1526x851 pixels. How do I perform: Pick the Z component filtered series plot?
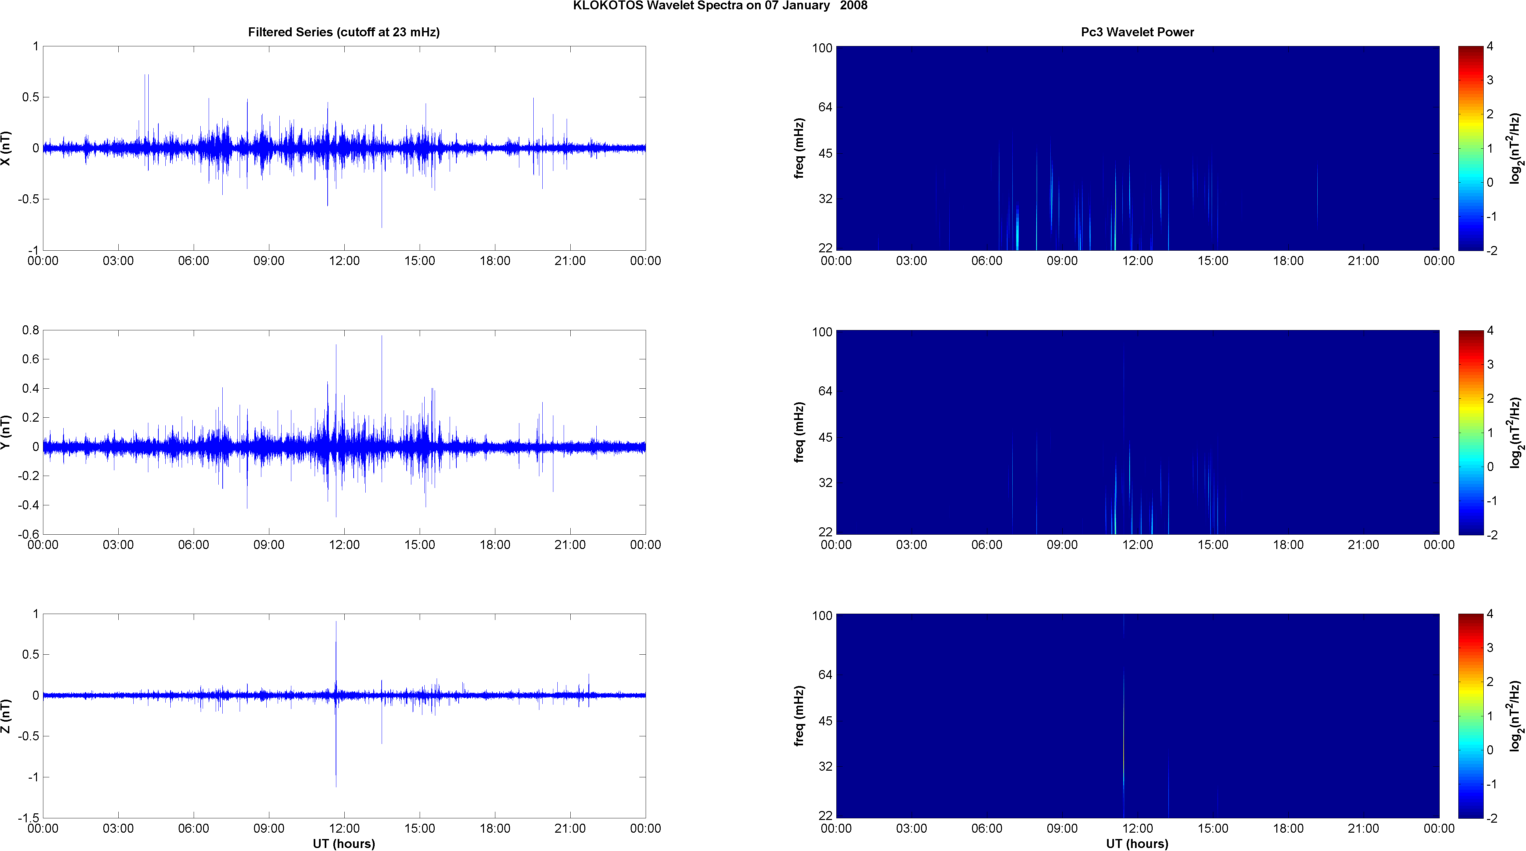[344, 716]
